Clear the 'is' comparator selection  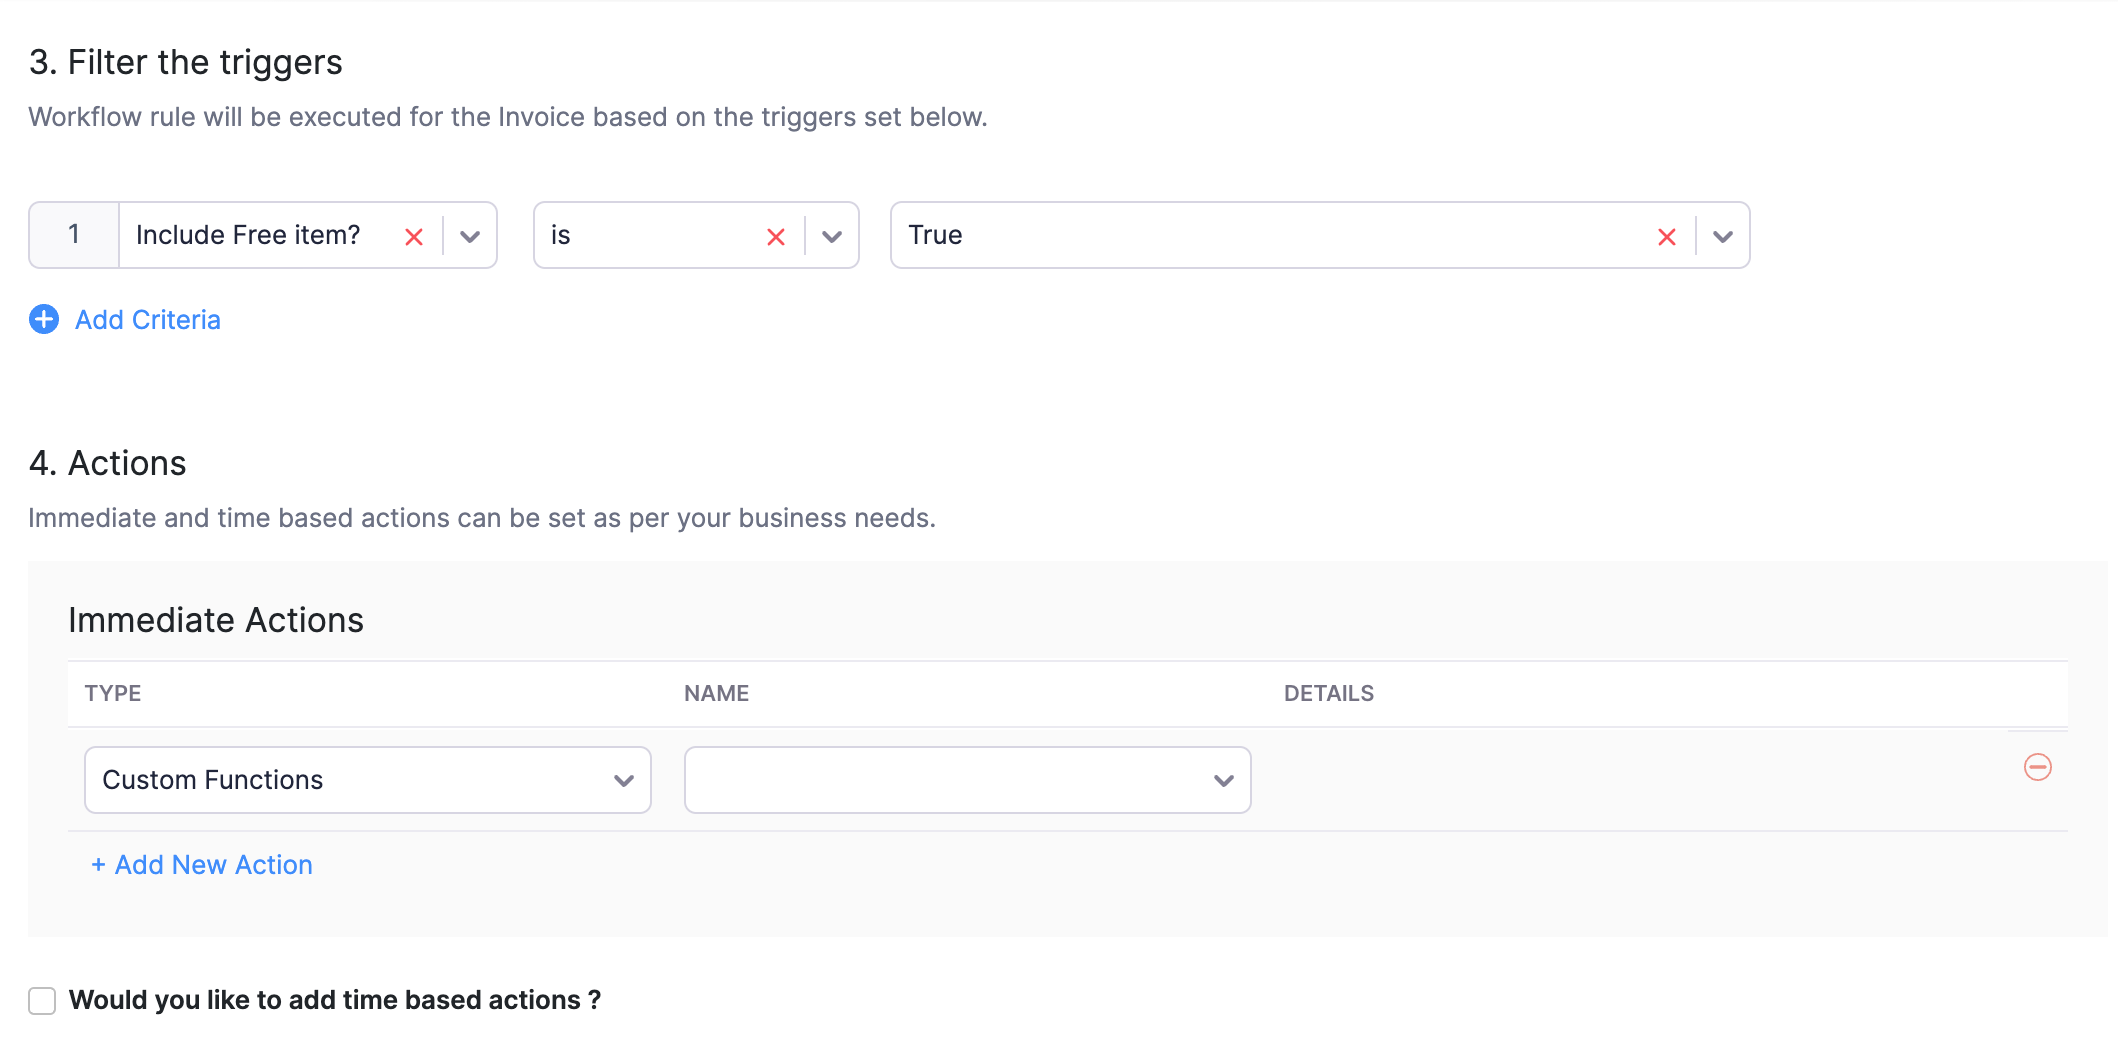tap(776, 237)
